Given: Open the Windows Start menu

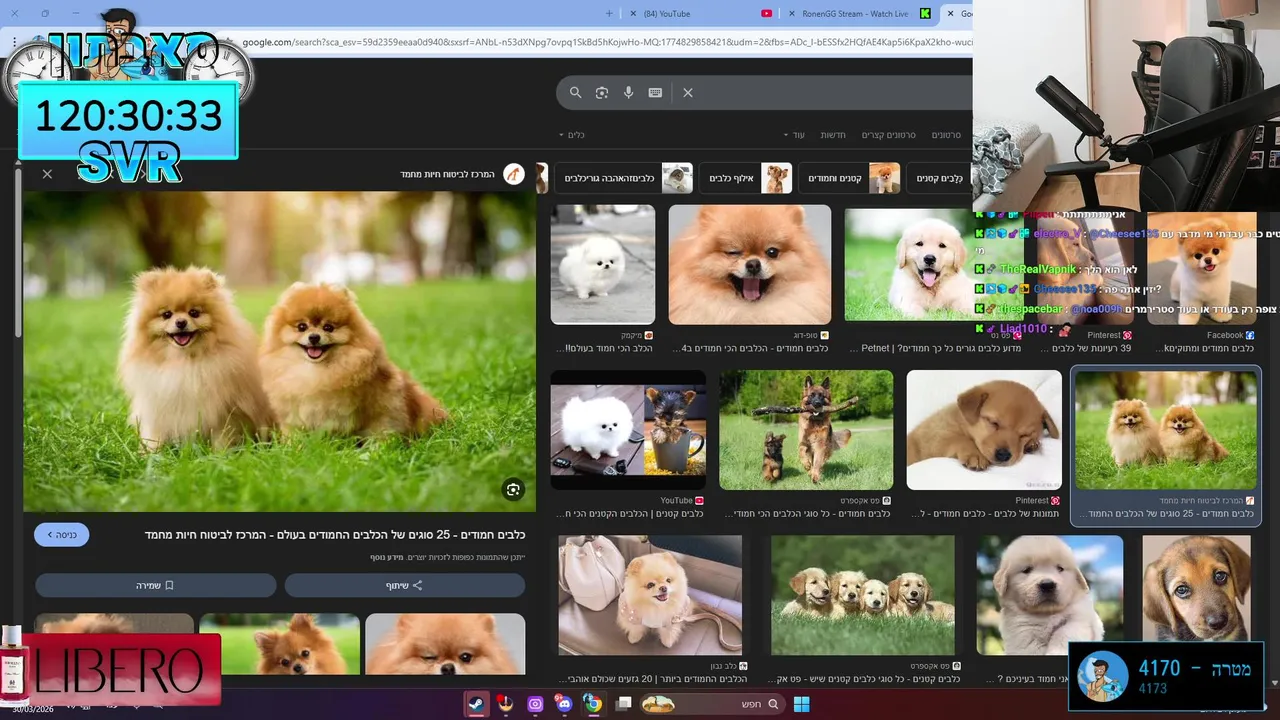Looking at the screenshot, I should [x=801, y=704].
